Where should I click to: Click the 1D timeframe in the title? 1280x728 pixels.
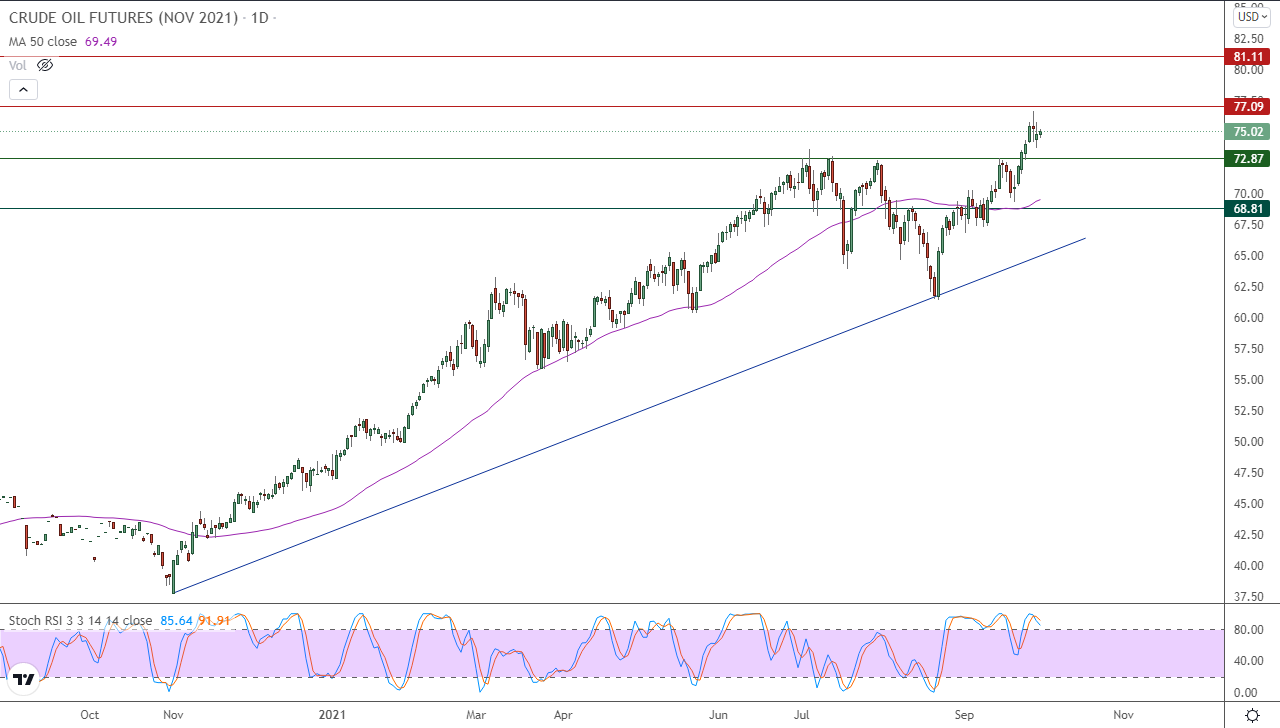click(259, 18)
